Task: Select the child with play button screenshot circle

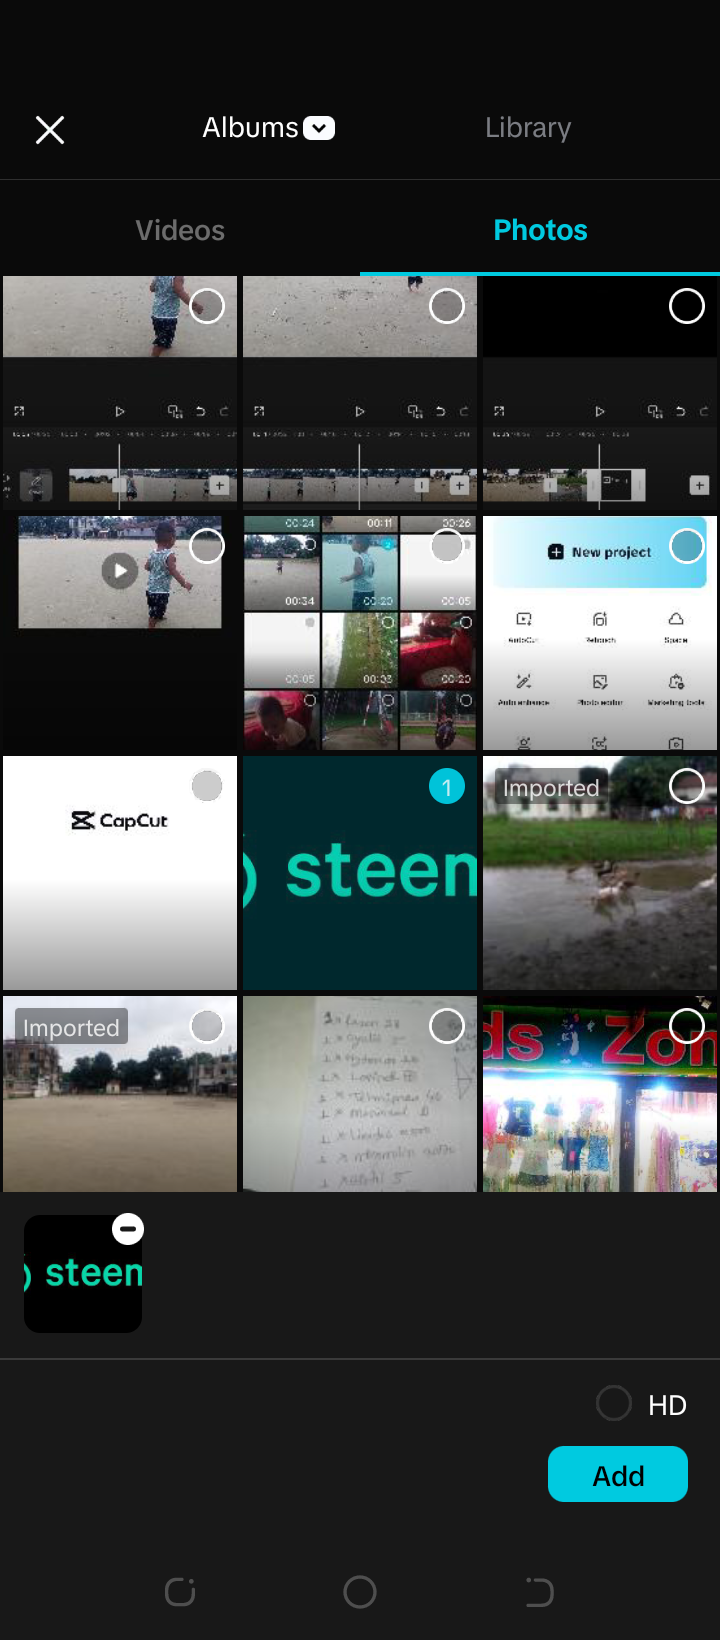Action: click(x=207, y=546)
